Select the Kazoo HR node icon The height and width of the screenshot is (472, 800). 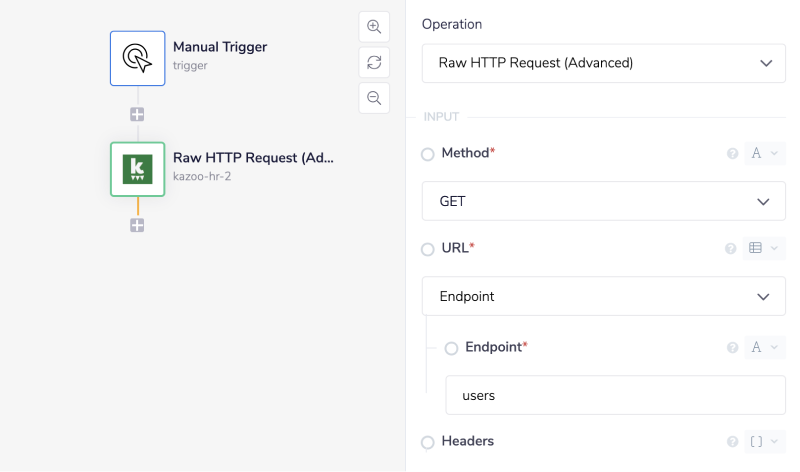[137, 169]
